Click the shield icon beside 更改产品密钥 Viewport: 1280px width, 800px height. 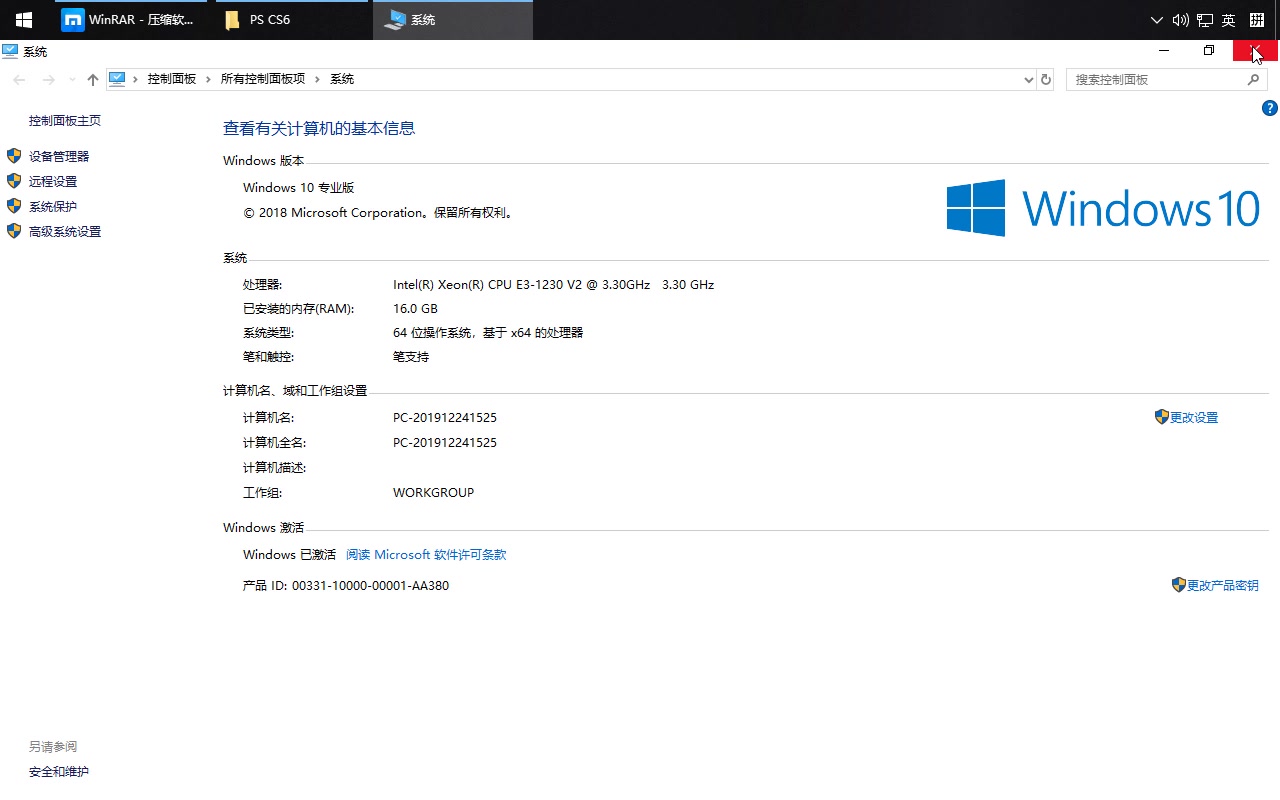tap(1179, 585)
